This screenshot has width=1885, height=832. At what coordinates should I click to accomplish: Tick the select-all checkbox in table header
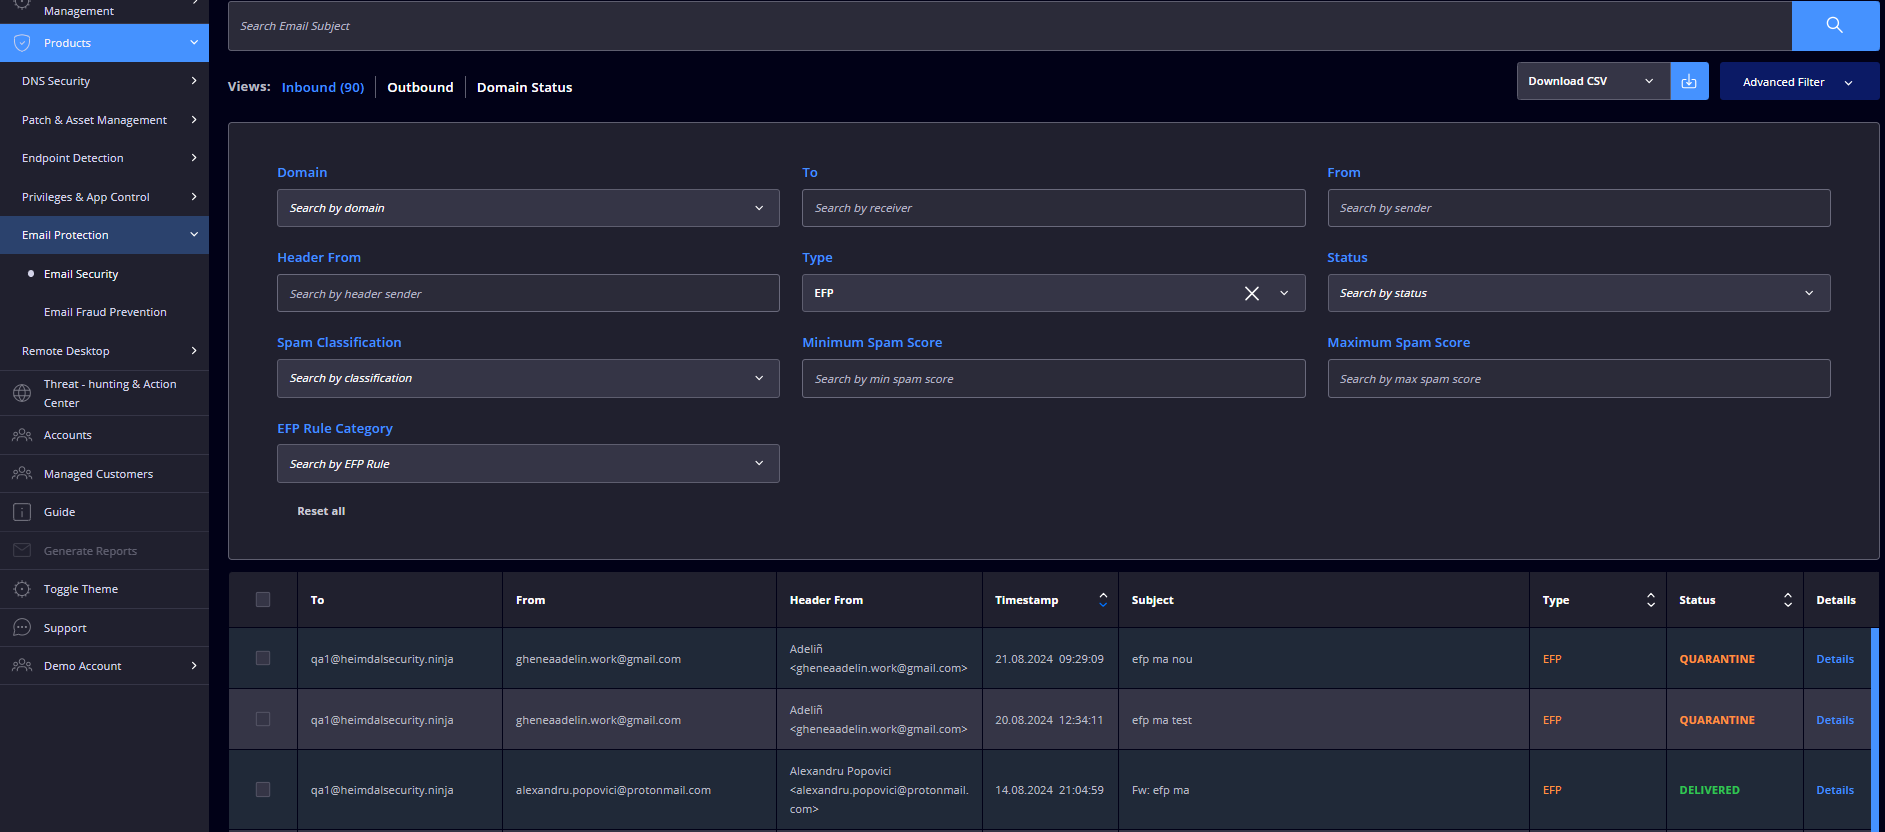(x=263, y=600)
